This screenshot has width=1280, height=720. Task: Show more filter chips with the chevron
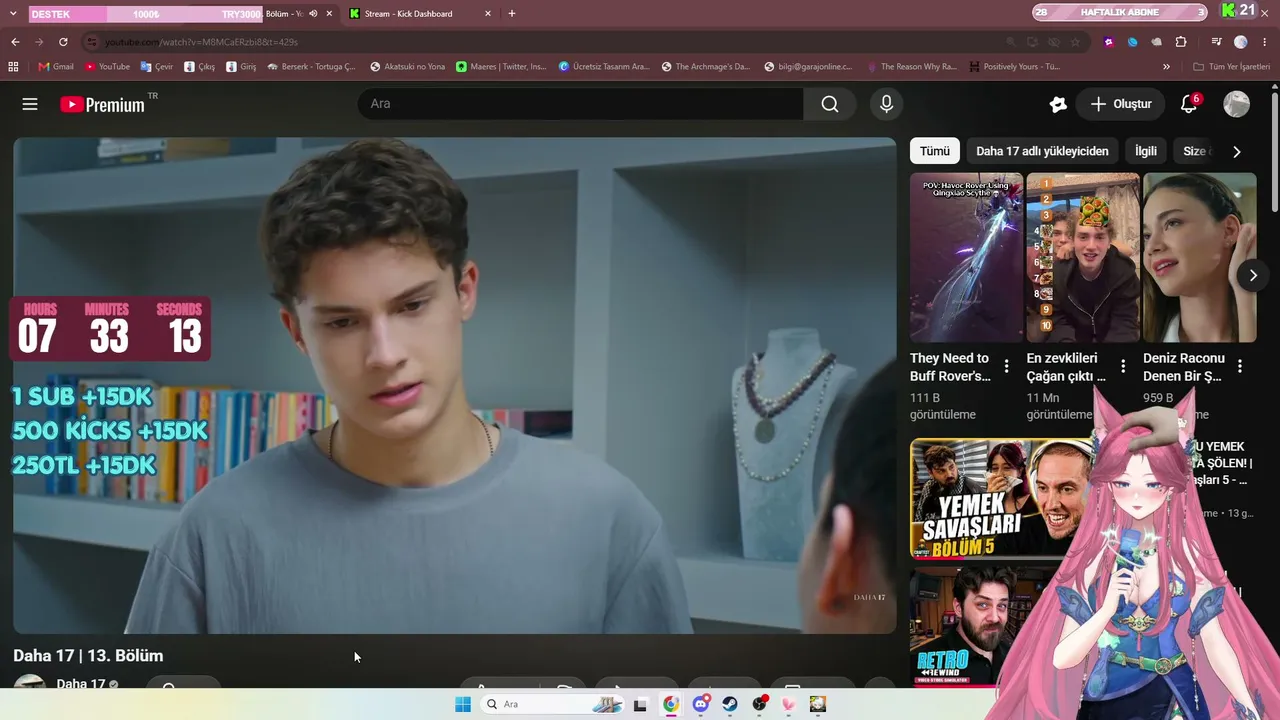[x=1237, y=152]
